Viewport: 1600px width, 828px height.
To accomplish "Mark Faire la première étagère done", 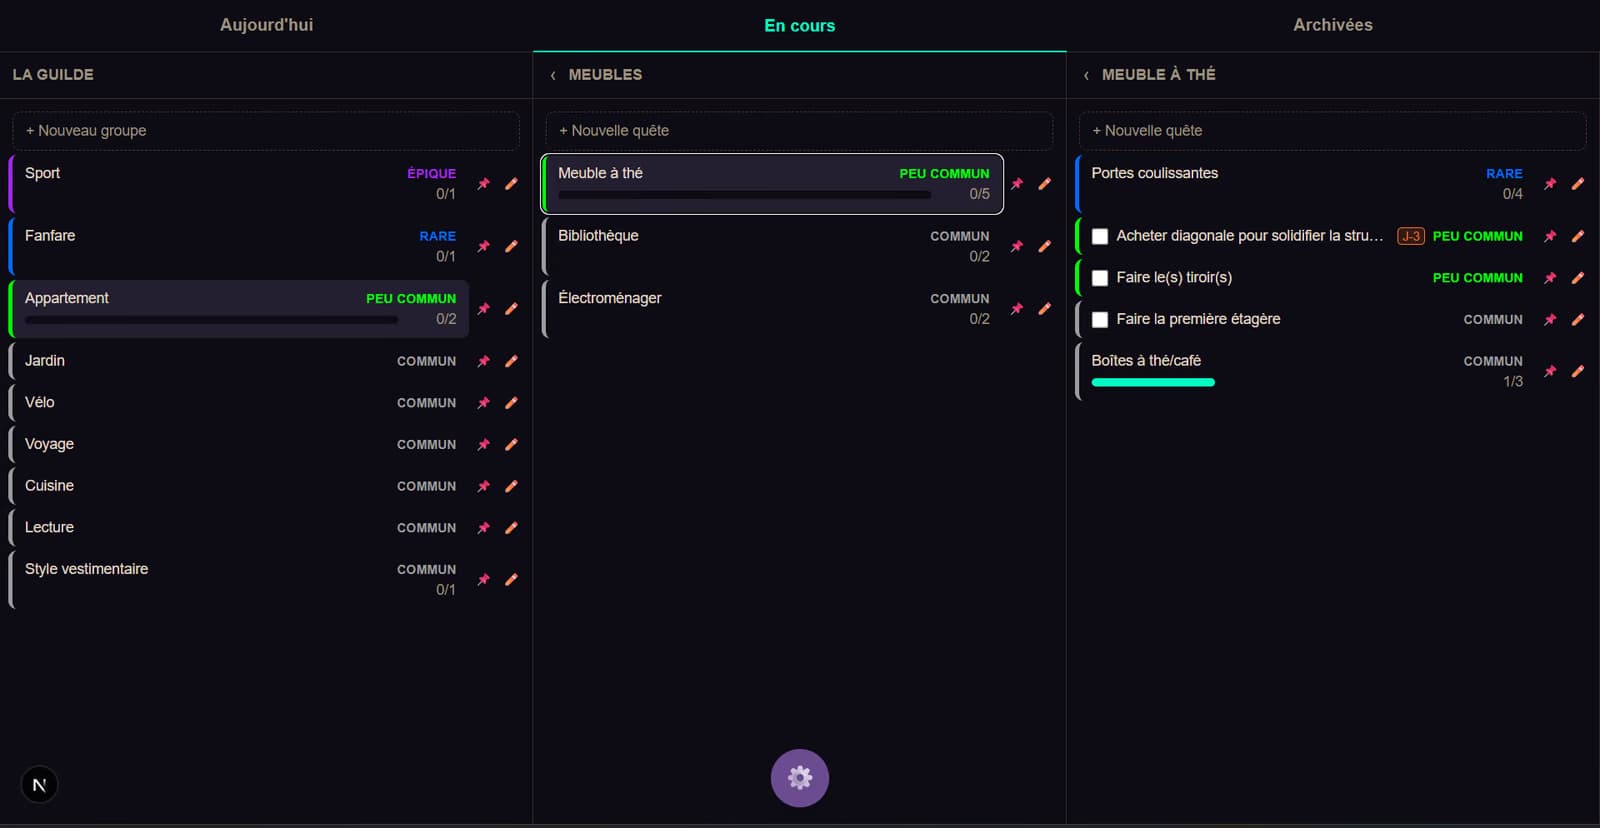I will point(1100,320).
